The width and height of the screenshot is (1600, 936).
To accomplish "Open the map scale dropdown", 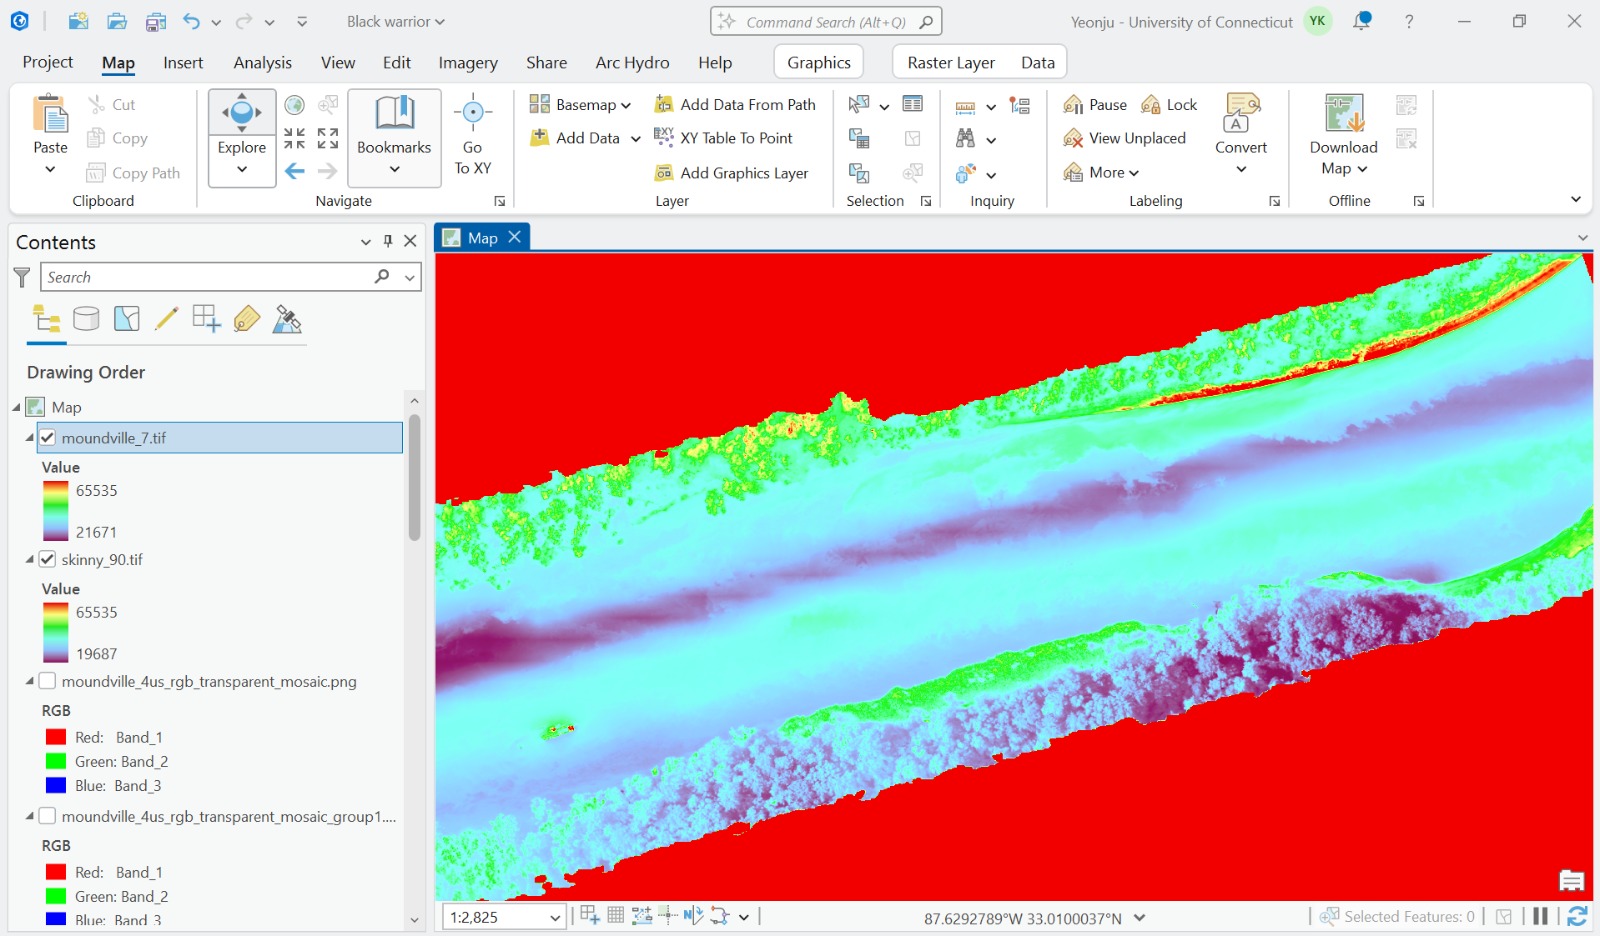I will point(555,917).
